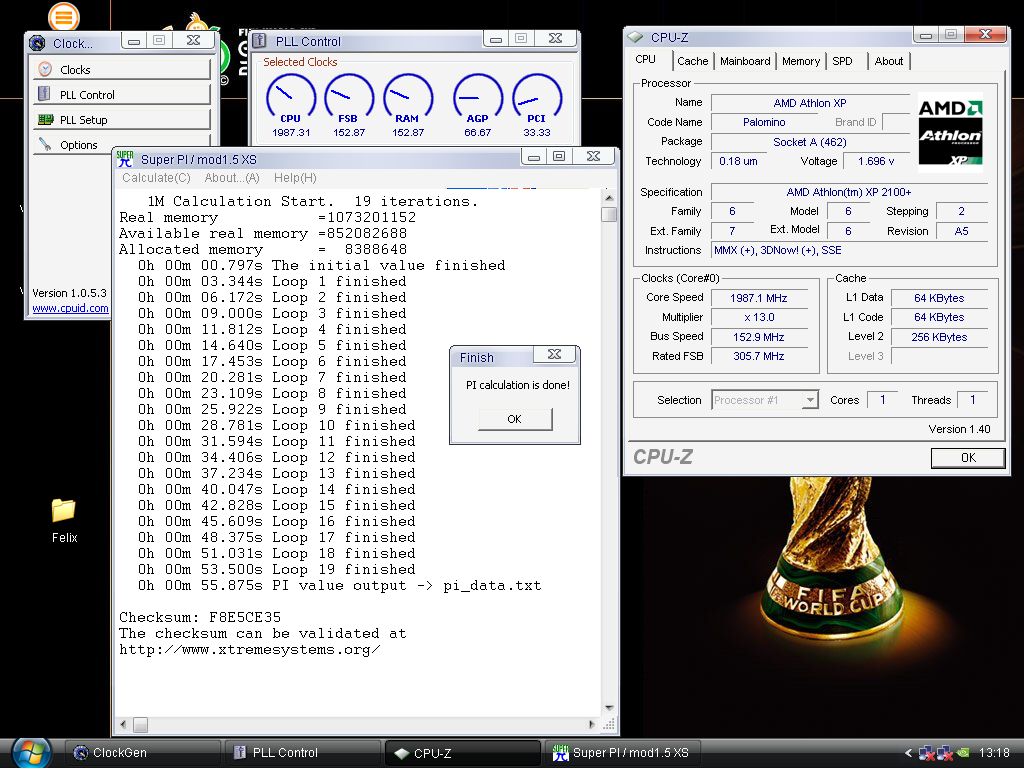
Task: Visit the www.cpuid.com link
Action: tap(71, 308)
